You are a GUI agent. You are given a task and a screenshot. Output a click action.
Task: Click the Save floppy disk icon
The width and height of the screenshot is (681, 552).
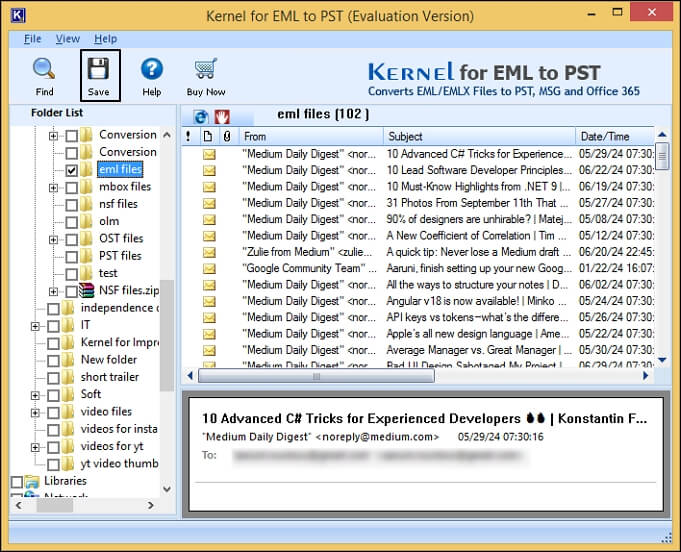[x=99, y=69]
